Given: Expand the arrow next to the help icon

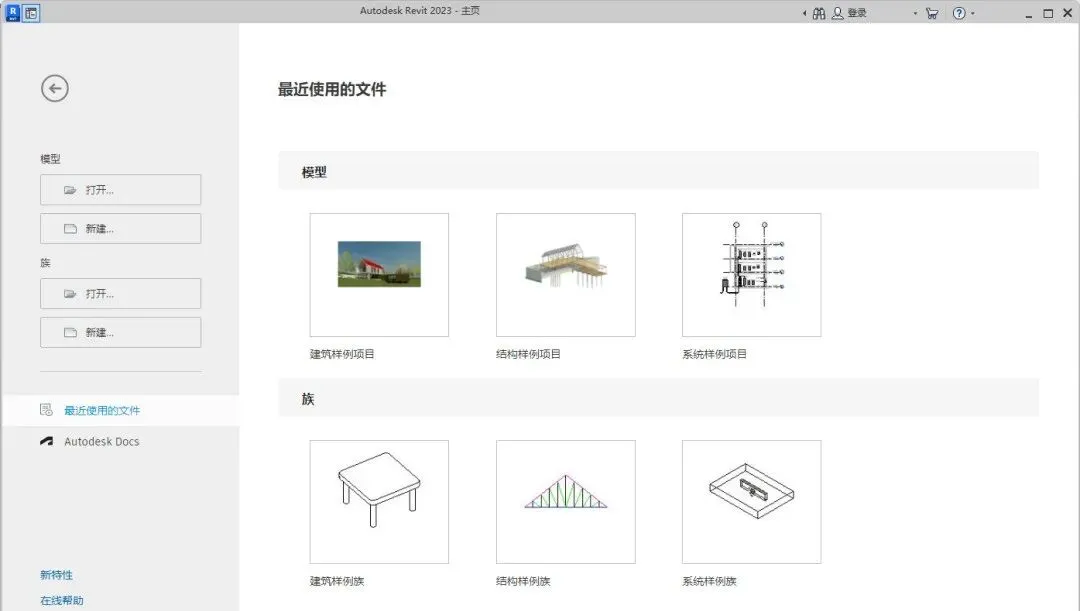Looking at the screenshot, I should pyautogui.click(x=973, y=13).
